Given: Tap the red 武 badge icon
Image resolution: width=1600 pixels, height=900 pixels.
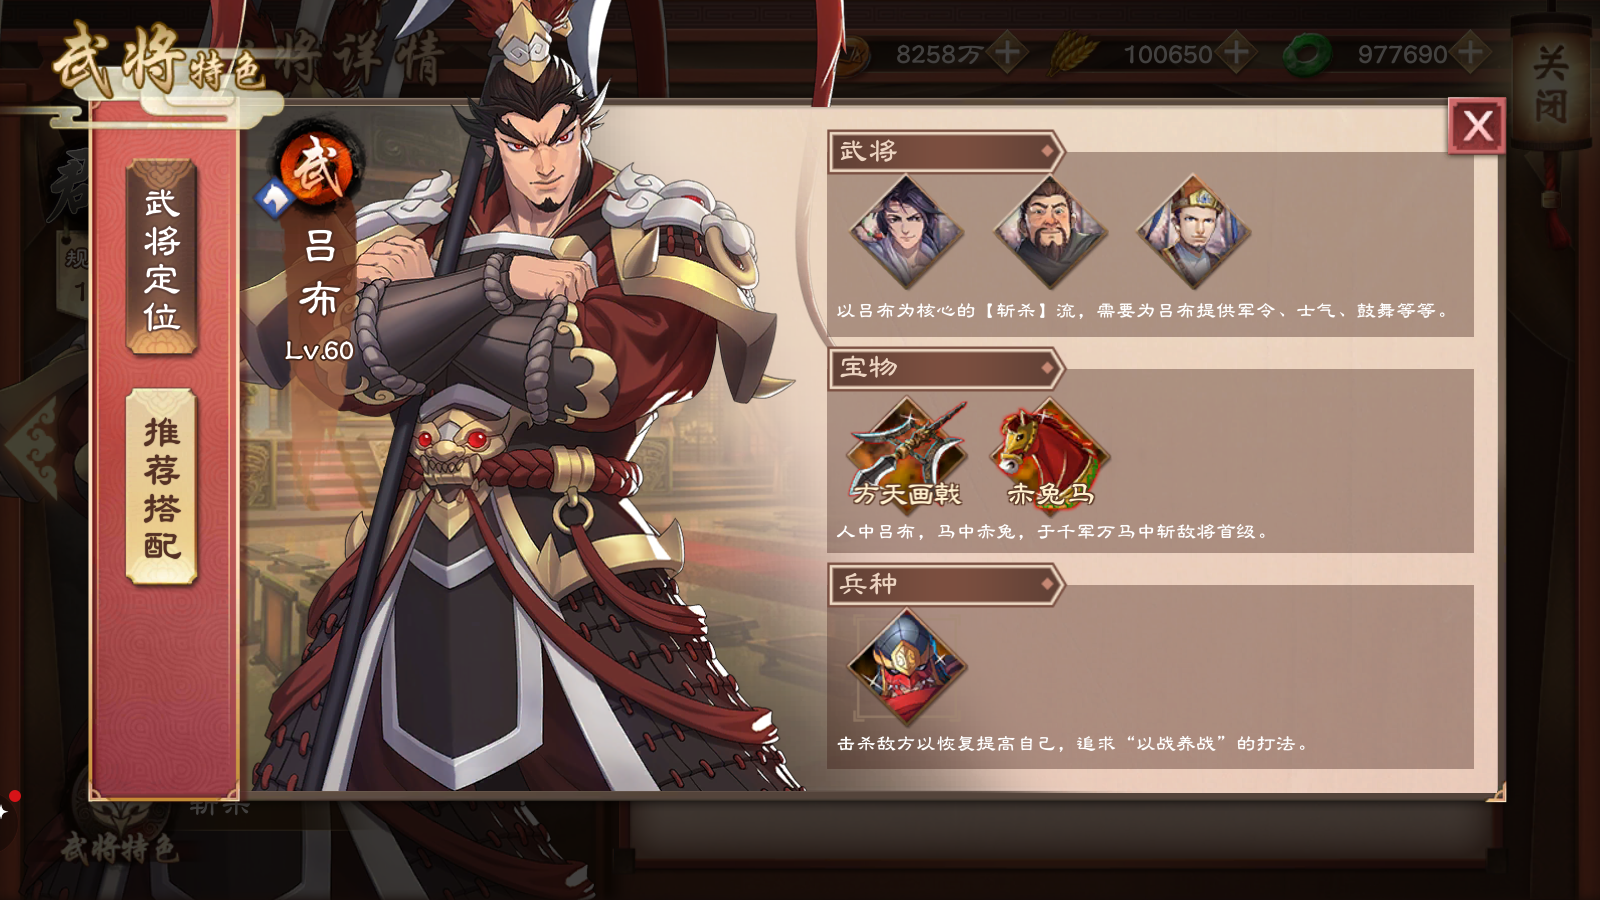Looking at the screenshot, I should pos(318,168).
